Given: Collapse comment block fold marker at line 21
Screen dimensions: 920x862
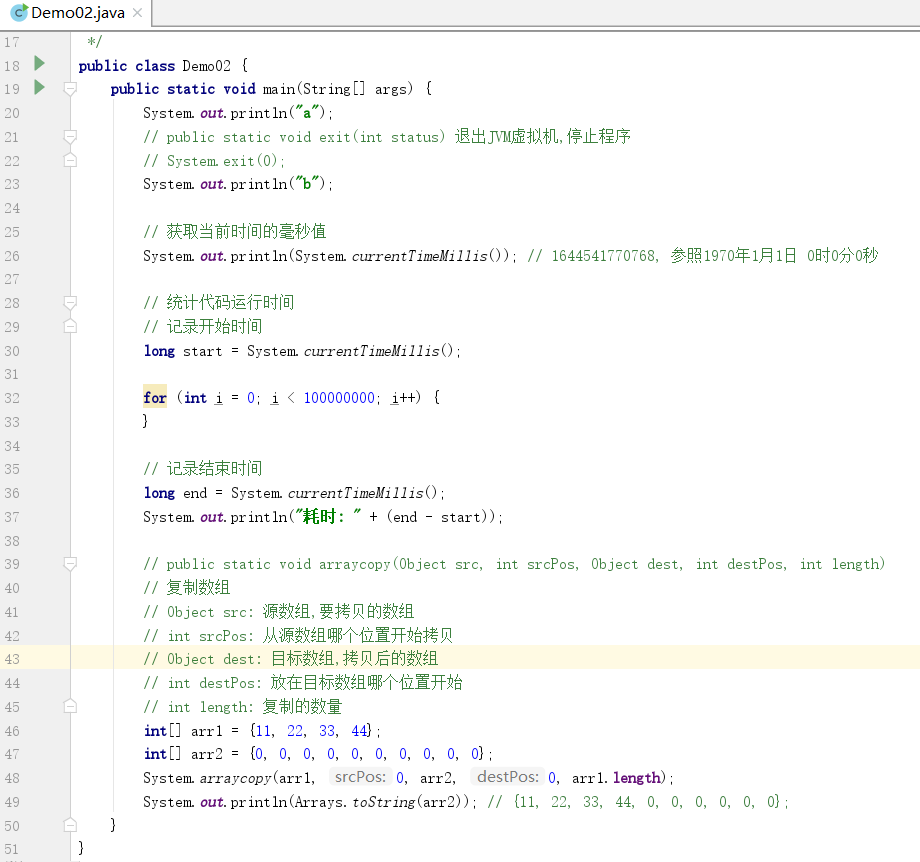Looking at the screenshot, I should click(x=70, y=137).
